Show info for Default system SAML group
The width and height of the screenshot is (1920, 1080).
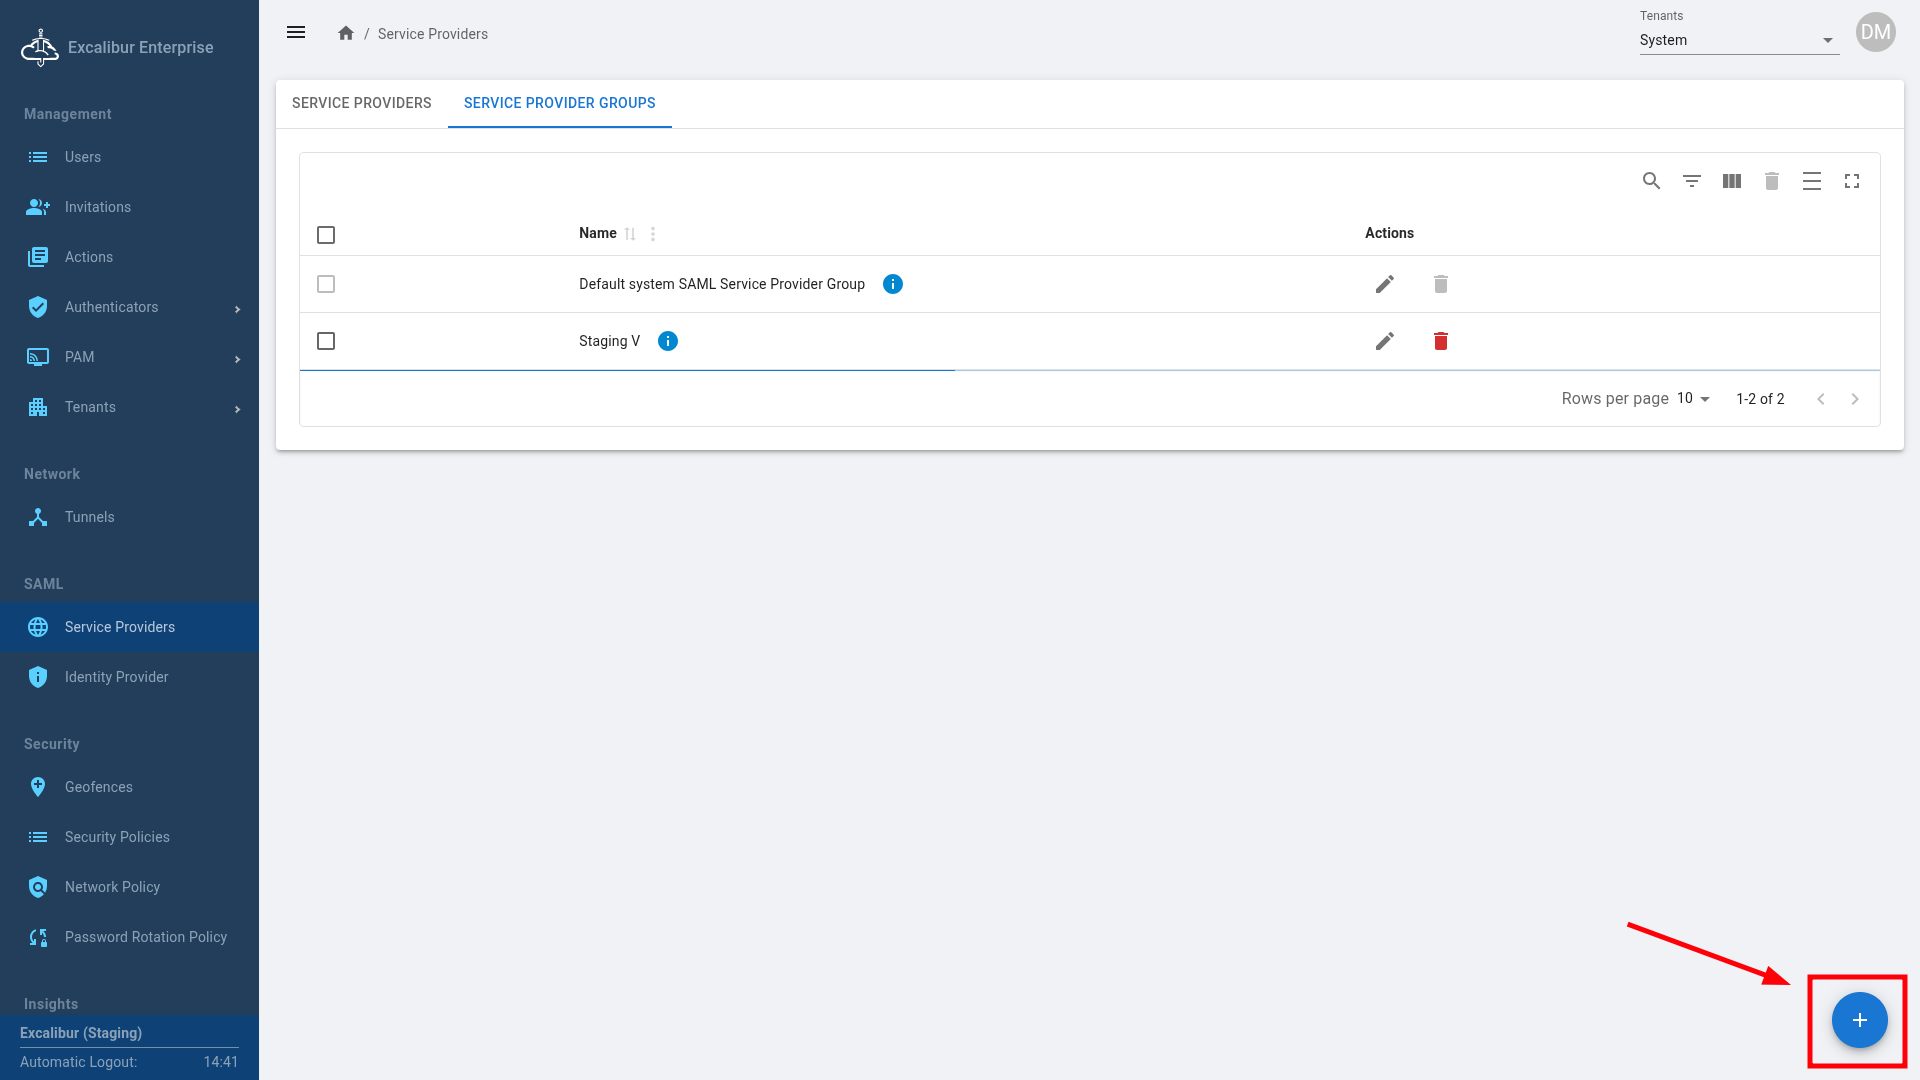coord(892,284)
